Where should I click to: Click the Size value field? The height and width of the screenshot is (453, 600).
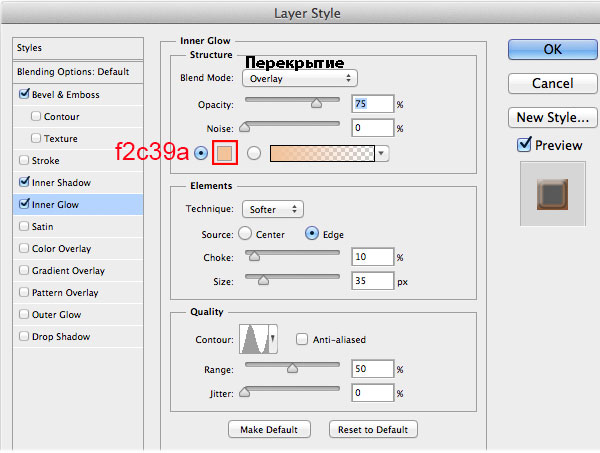[372, 281]
